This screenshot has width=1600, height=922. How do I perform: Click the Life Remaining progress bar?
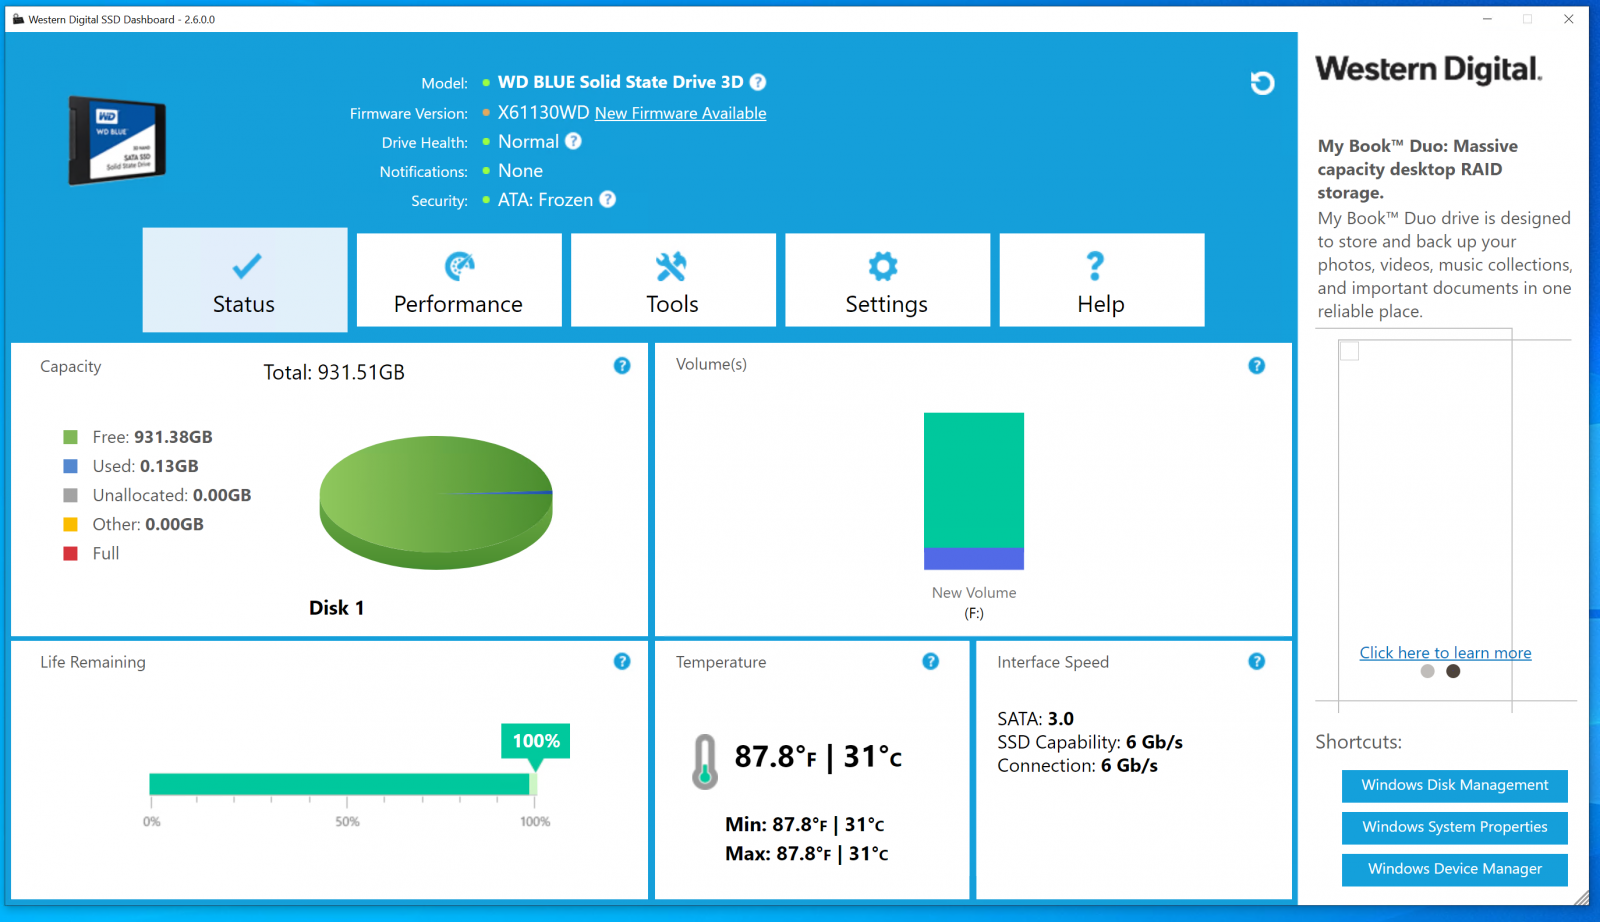[x=340, y=785]
